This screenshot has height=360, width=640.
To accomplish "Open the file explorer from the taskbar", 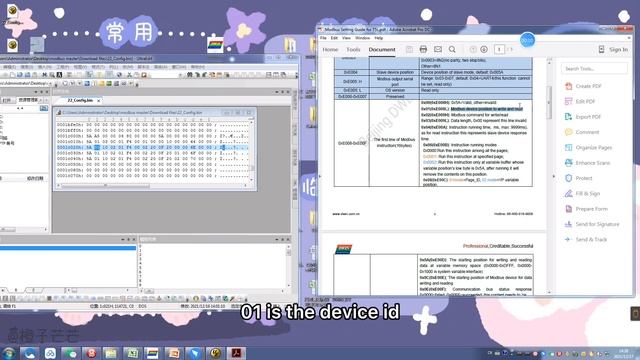I will pos(111,353).
